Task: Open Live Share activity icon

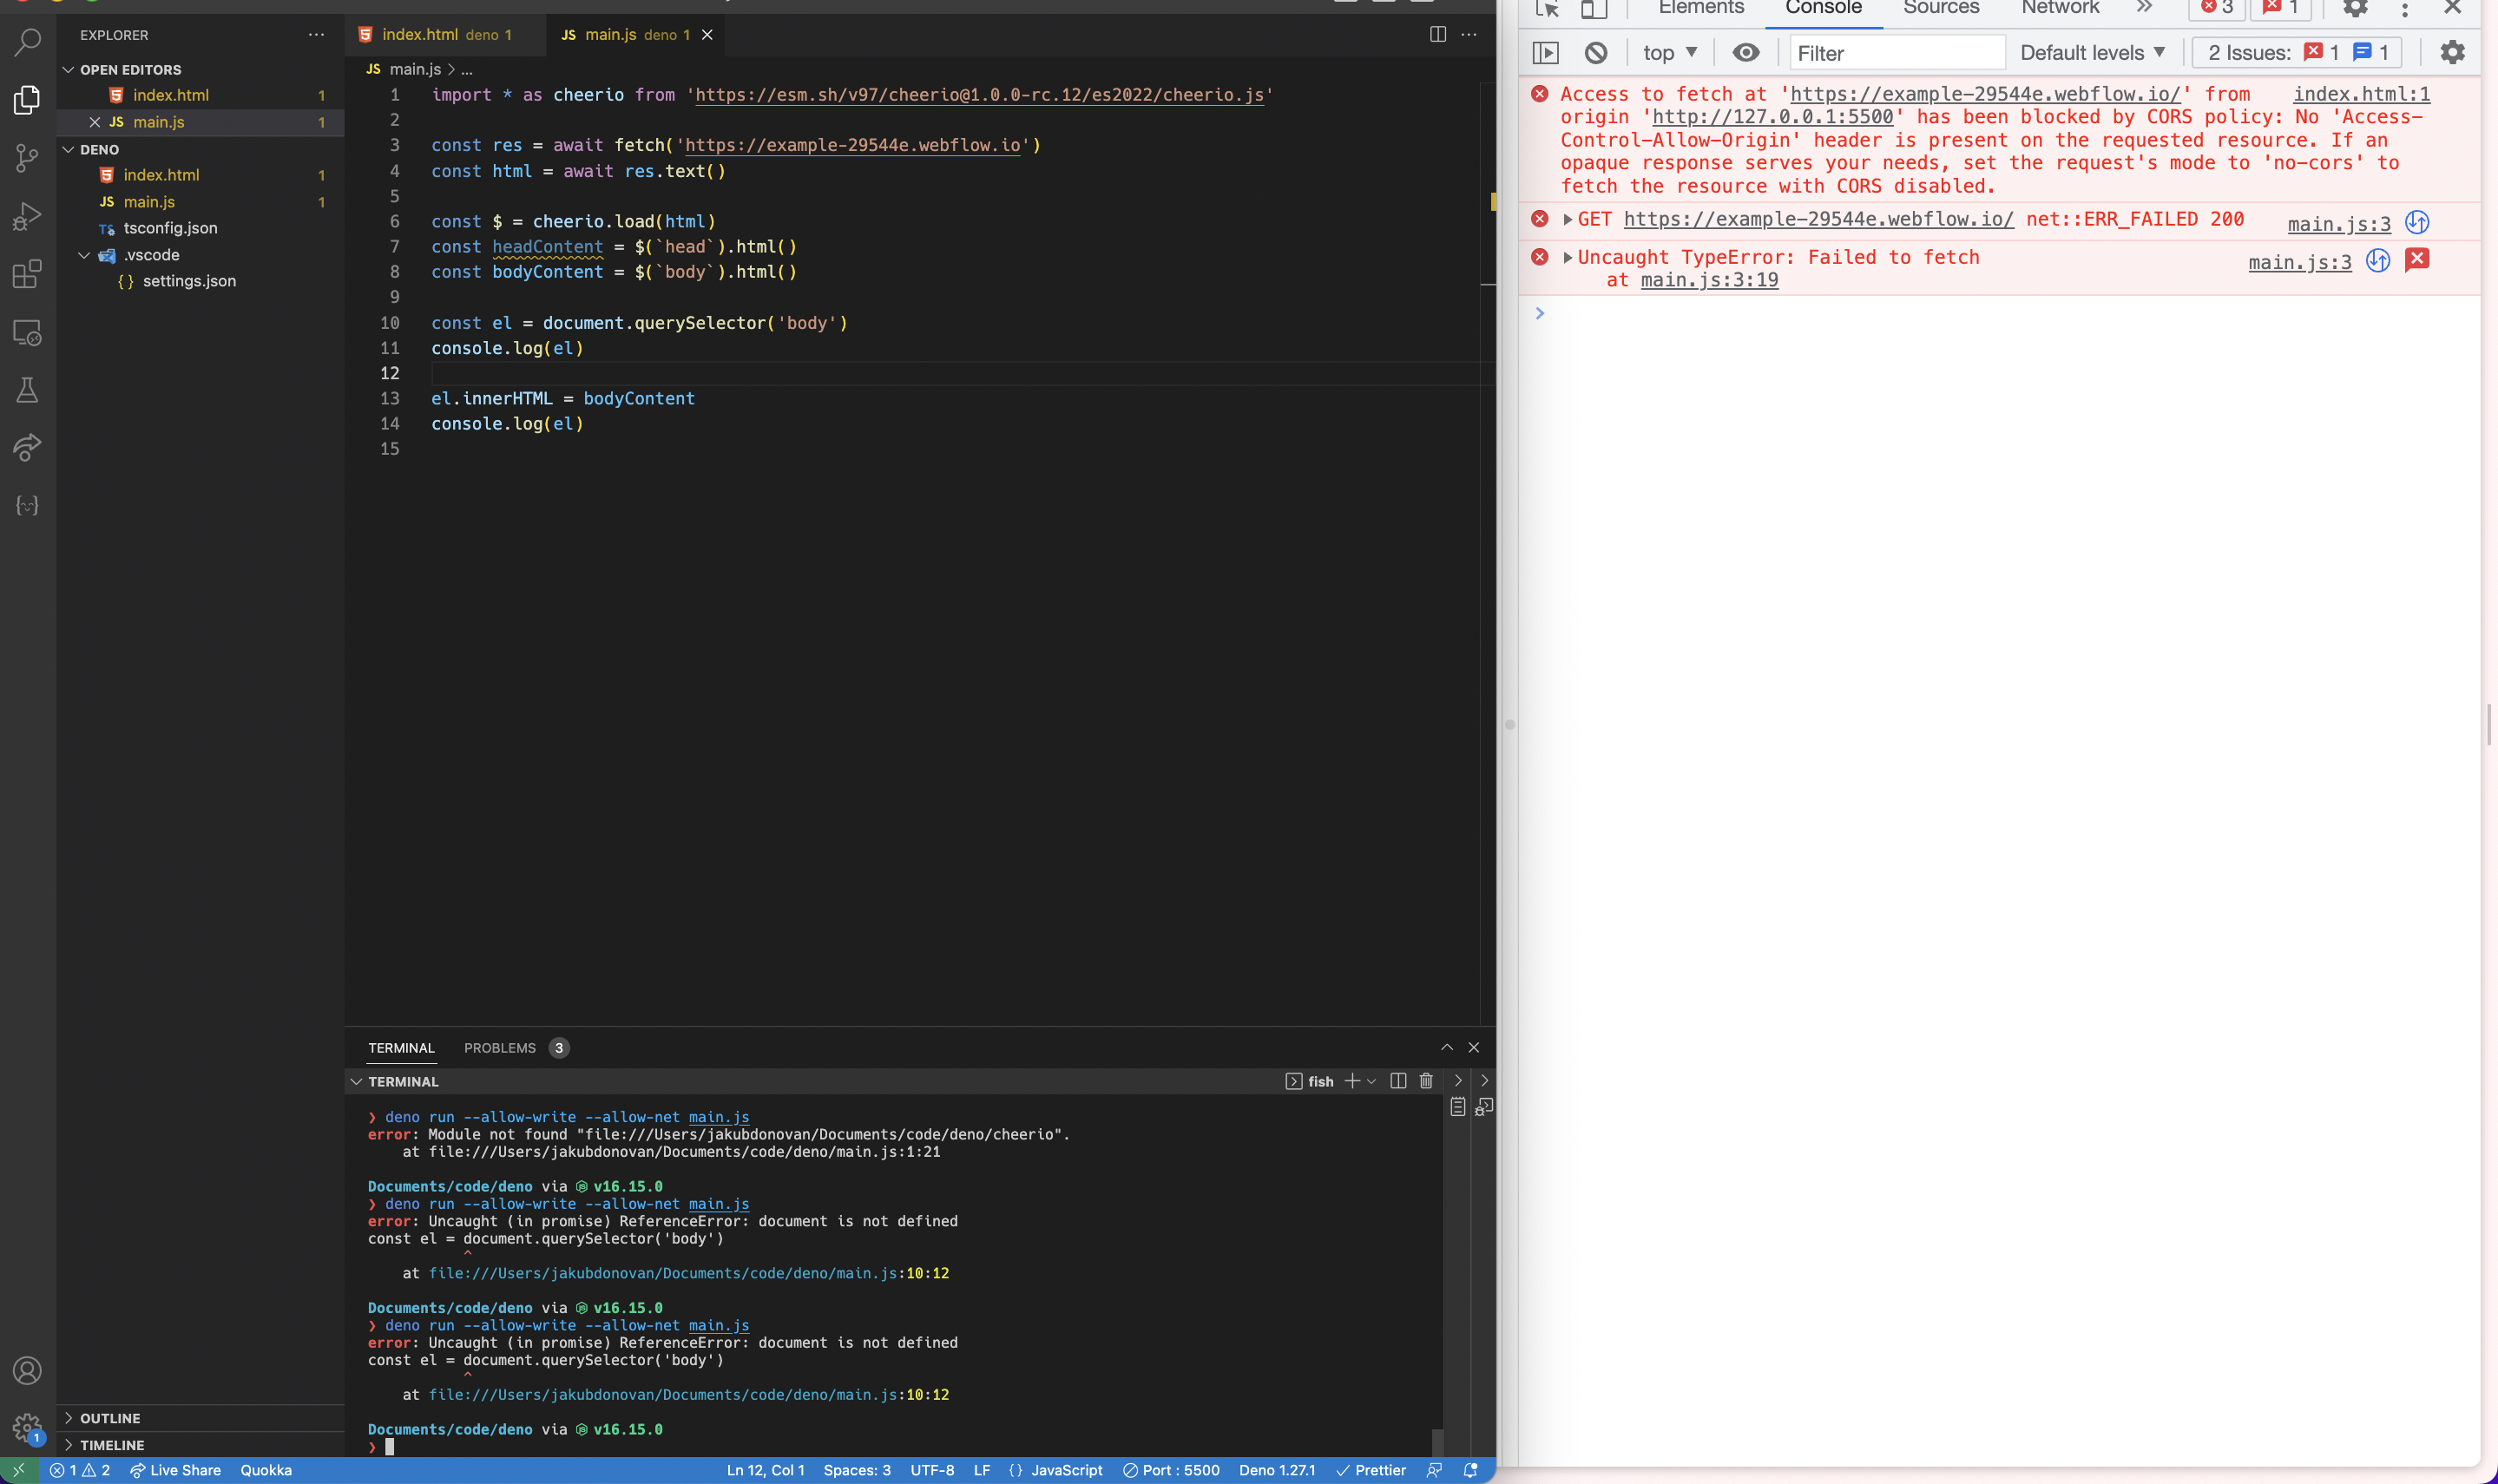Action: pos(27,447)
